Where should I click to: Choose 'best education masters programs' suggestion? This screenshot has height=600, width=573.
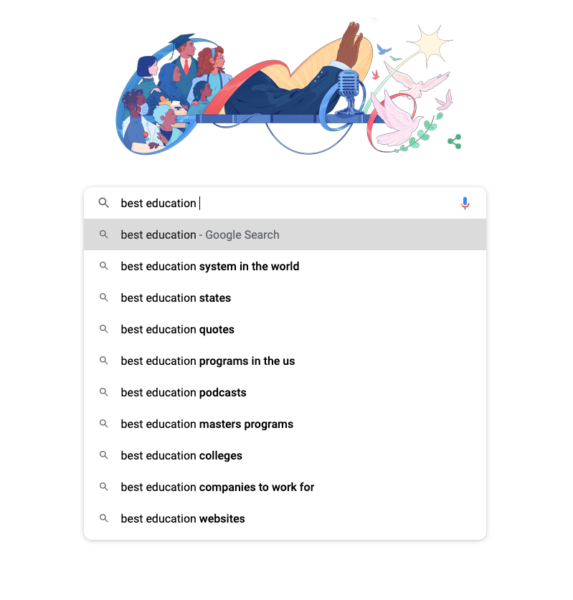(285, 424)
